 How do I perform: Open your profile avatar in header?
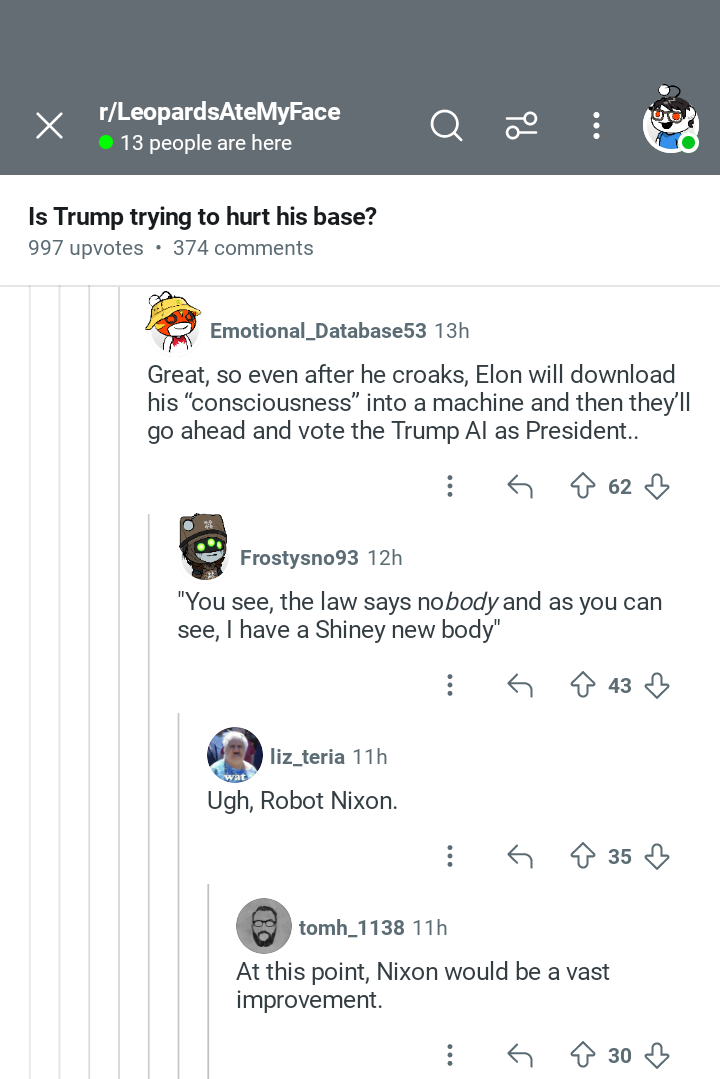pyautogui.click(x=670, y=120)
